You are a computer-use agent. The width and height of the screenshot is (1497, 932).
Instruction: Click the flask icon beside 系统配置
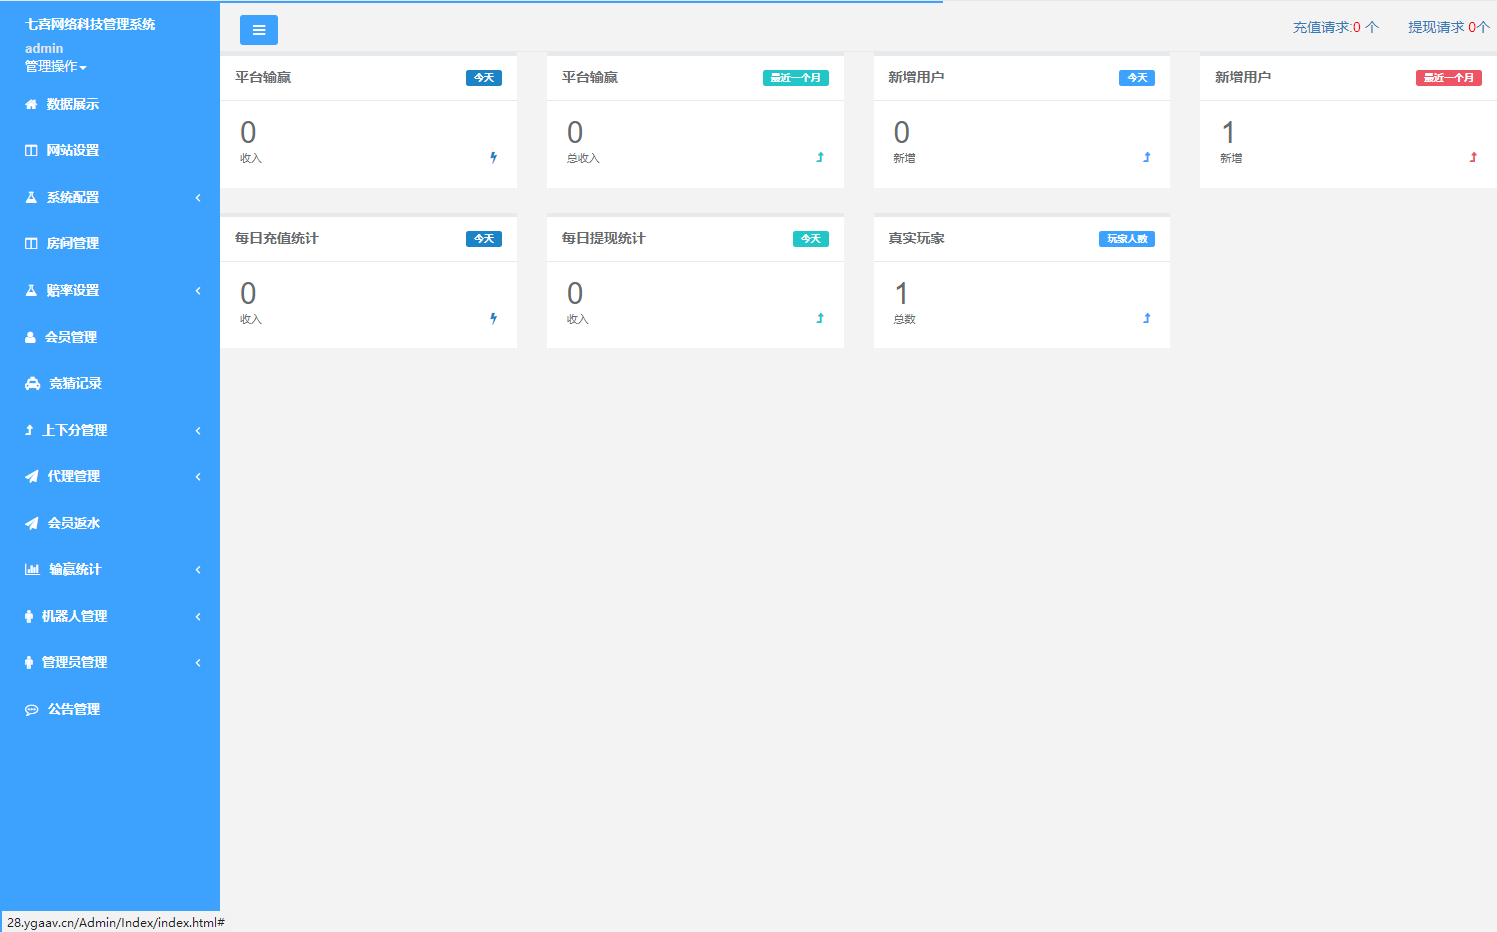coord(31,198)
